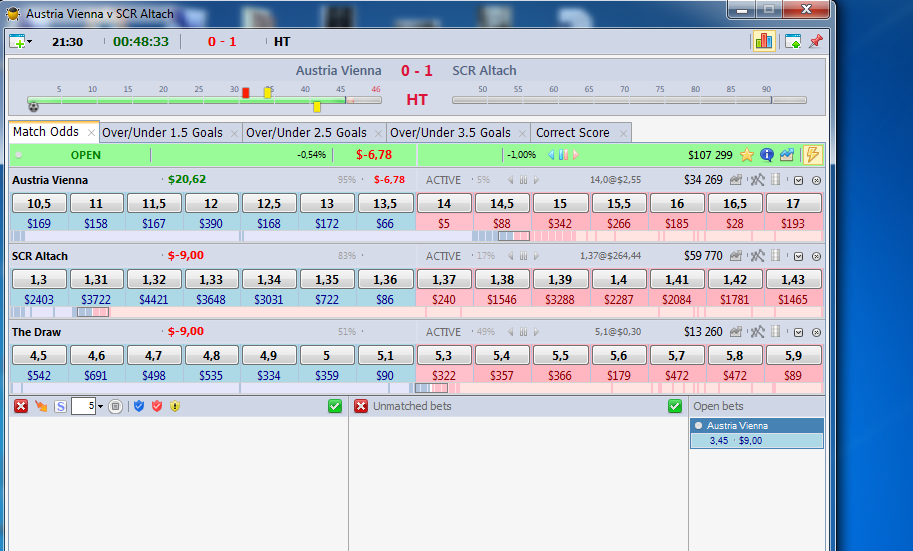Click the orange arrow icon in bet toolbar
Image resolution: width=913 pixels, height=551 pixels.
41,406
